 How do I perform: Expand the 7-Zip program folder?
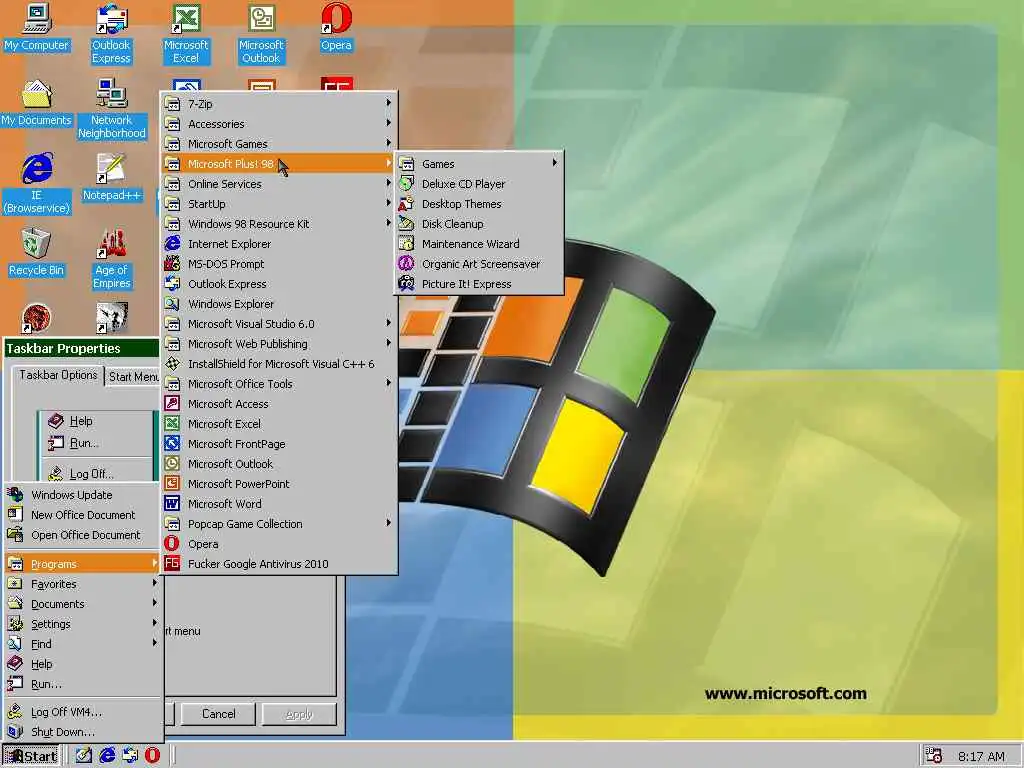280,104
